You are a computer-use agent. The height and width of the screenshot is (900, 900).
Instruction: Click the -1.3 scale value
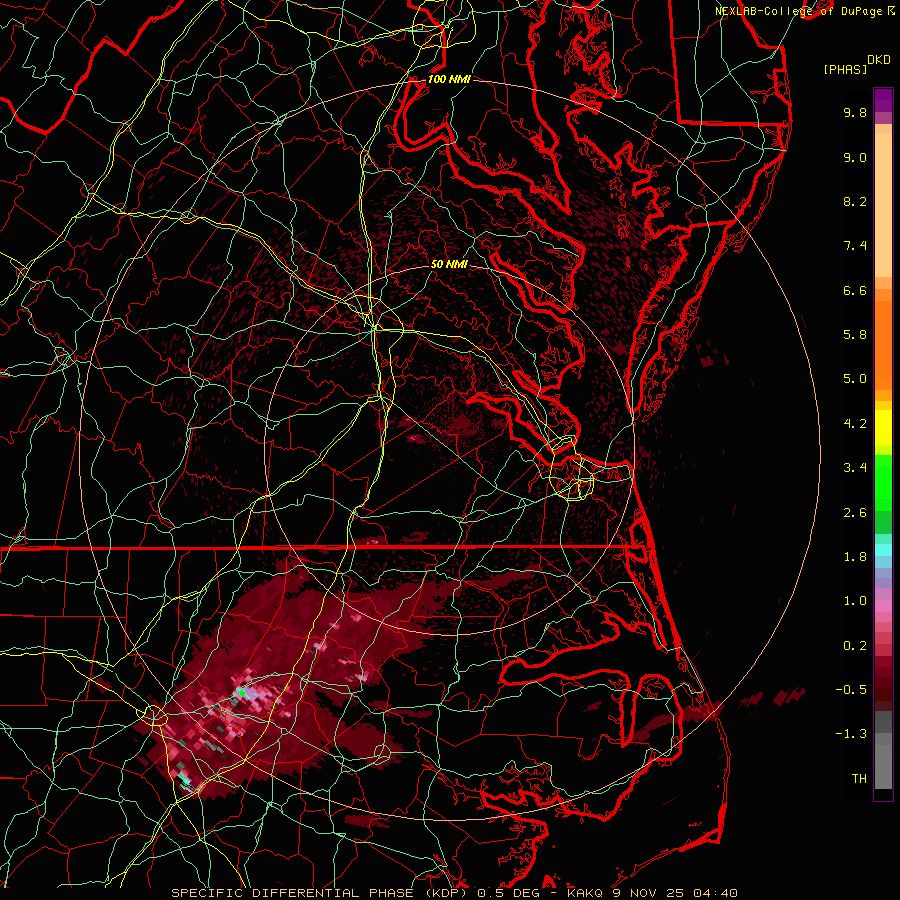point(851,734)
